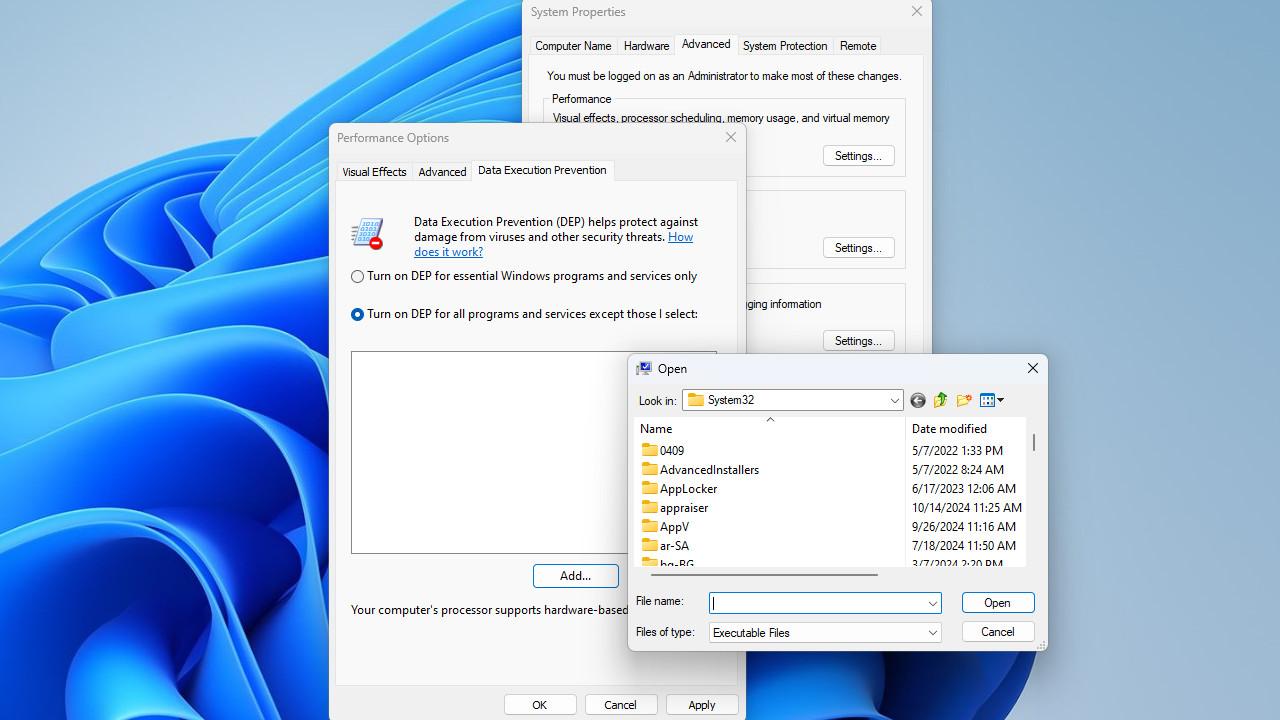The height and width of the screenshot is (720, 1280).
Task: Click the Add... button
Action: coord(575,576)
